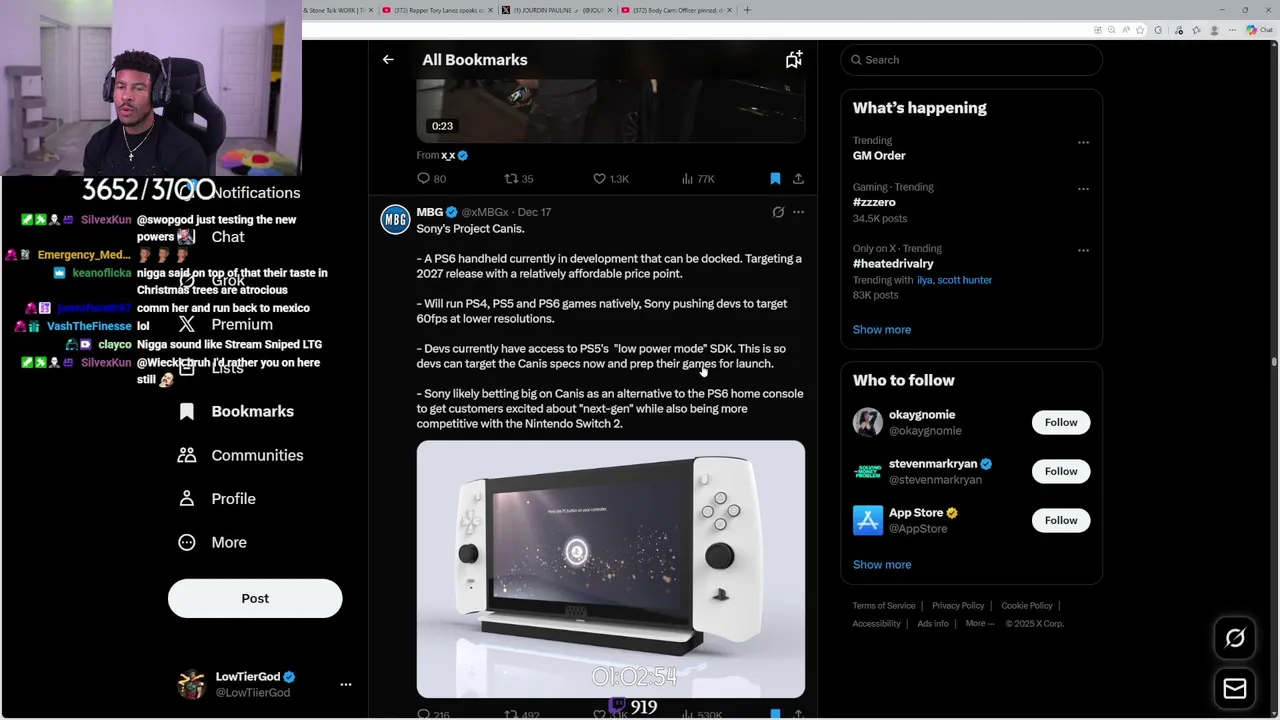Click the x.x source account link
The width and height of the screenshot is (1280, 720).
point(448,155)
